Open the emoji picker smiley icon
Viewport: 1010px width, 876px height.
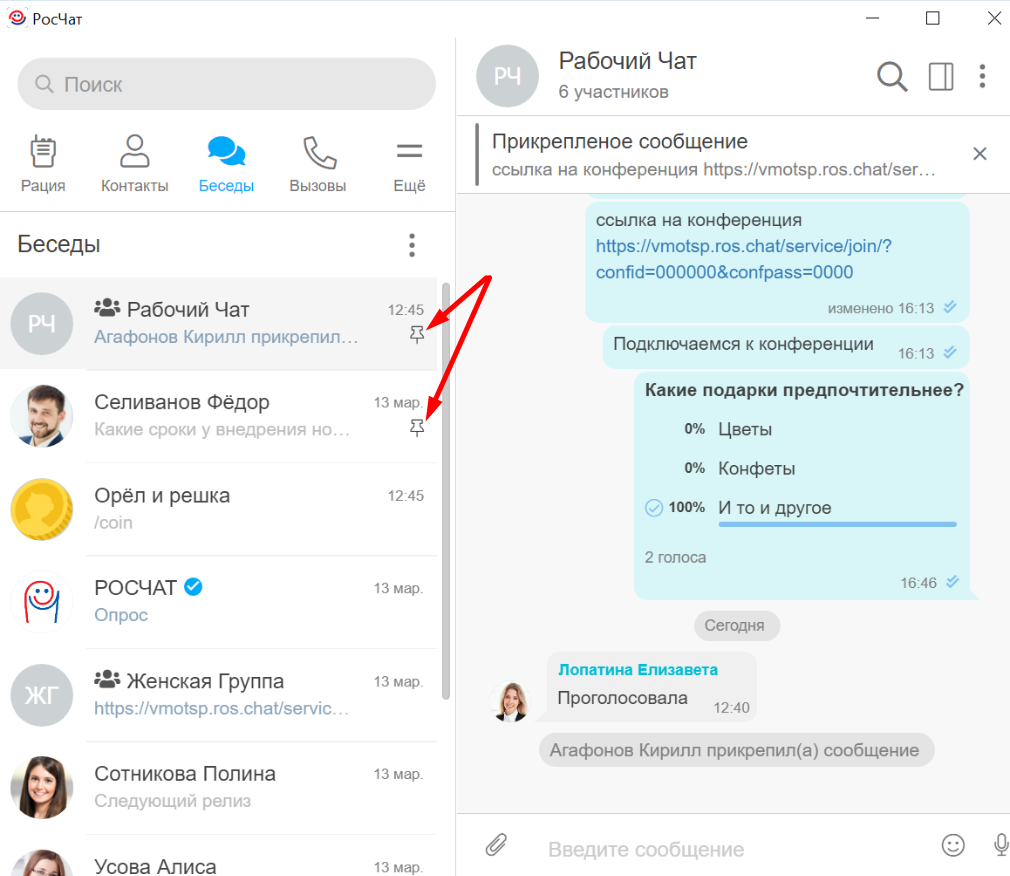point(953,845)
